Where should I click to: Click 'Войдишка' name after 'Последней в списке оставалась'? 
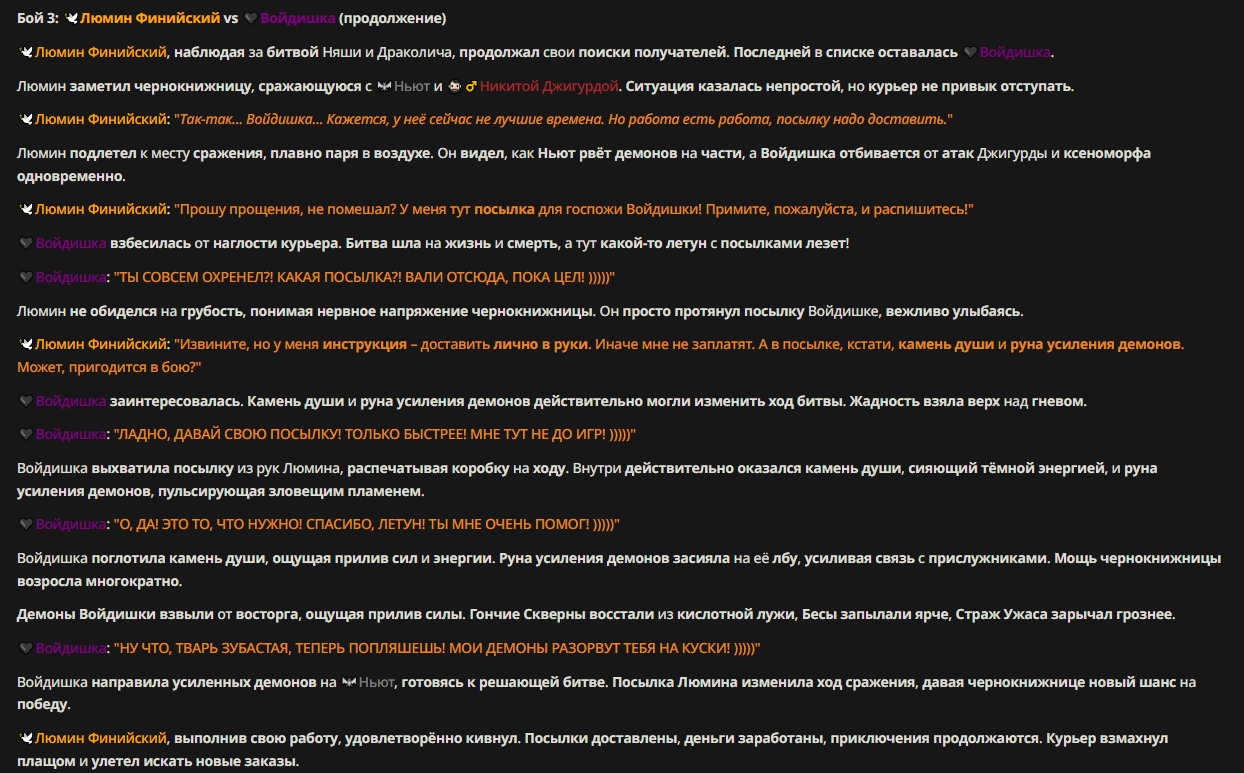1016,52
